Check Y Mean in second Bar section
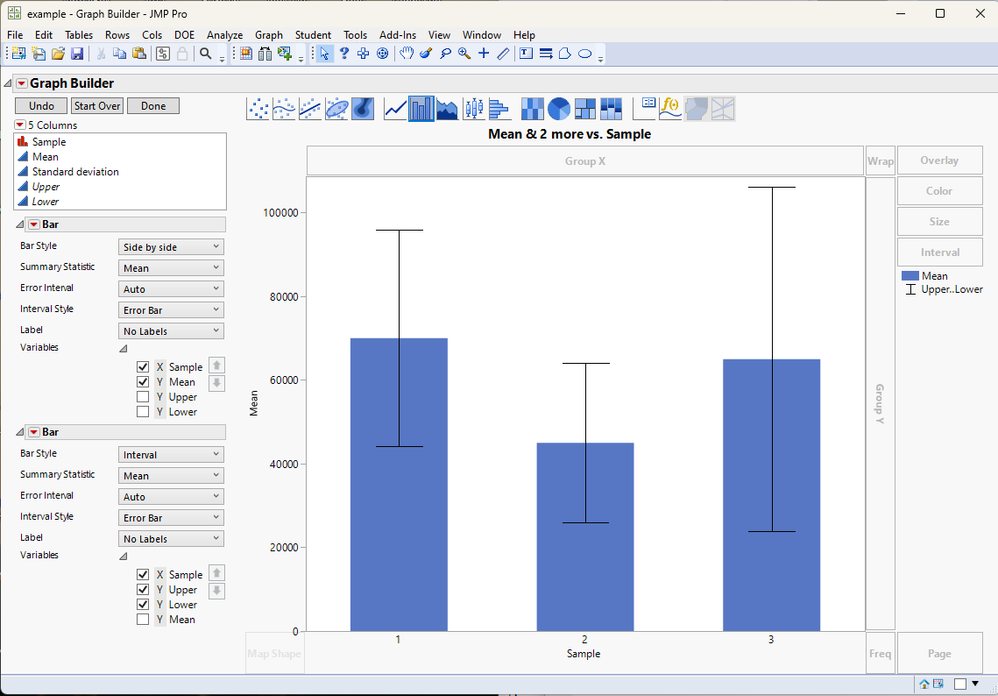Image resolution: width=998 pixels, height=696 pixels. 143,620
